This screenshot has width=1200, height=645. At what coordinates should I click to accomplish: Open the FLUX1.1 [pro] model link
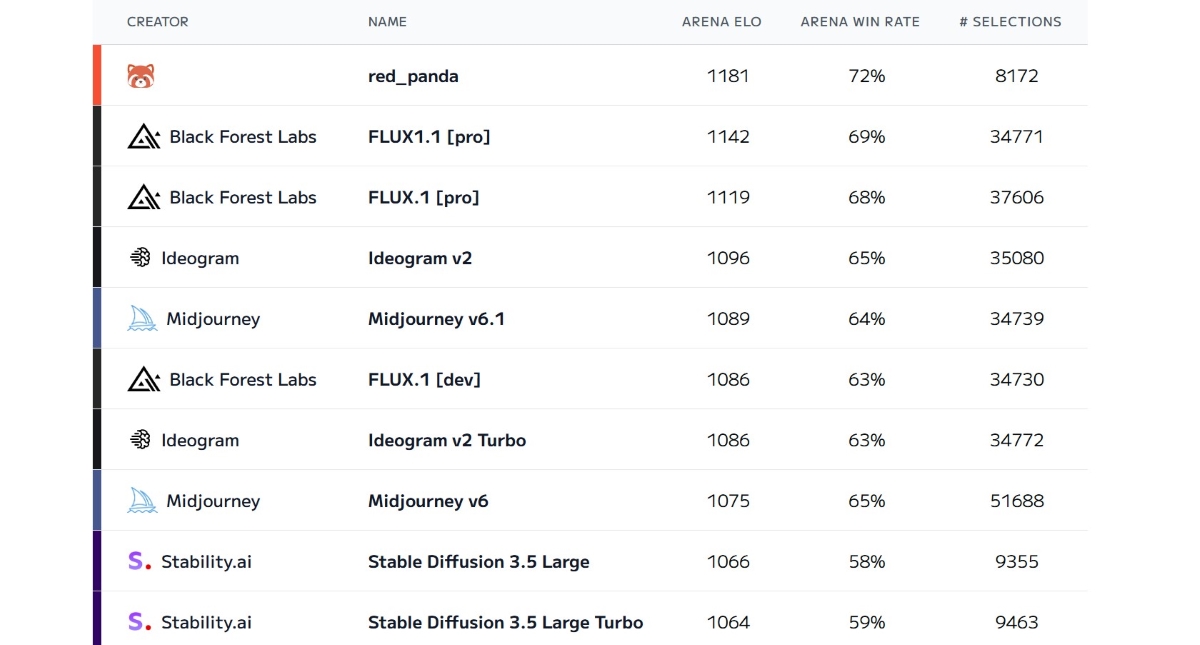pos(429,137)
